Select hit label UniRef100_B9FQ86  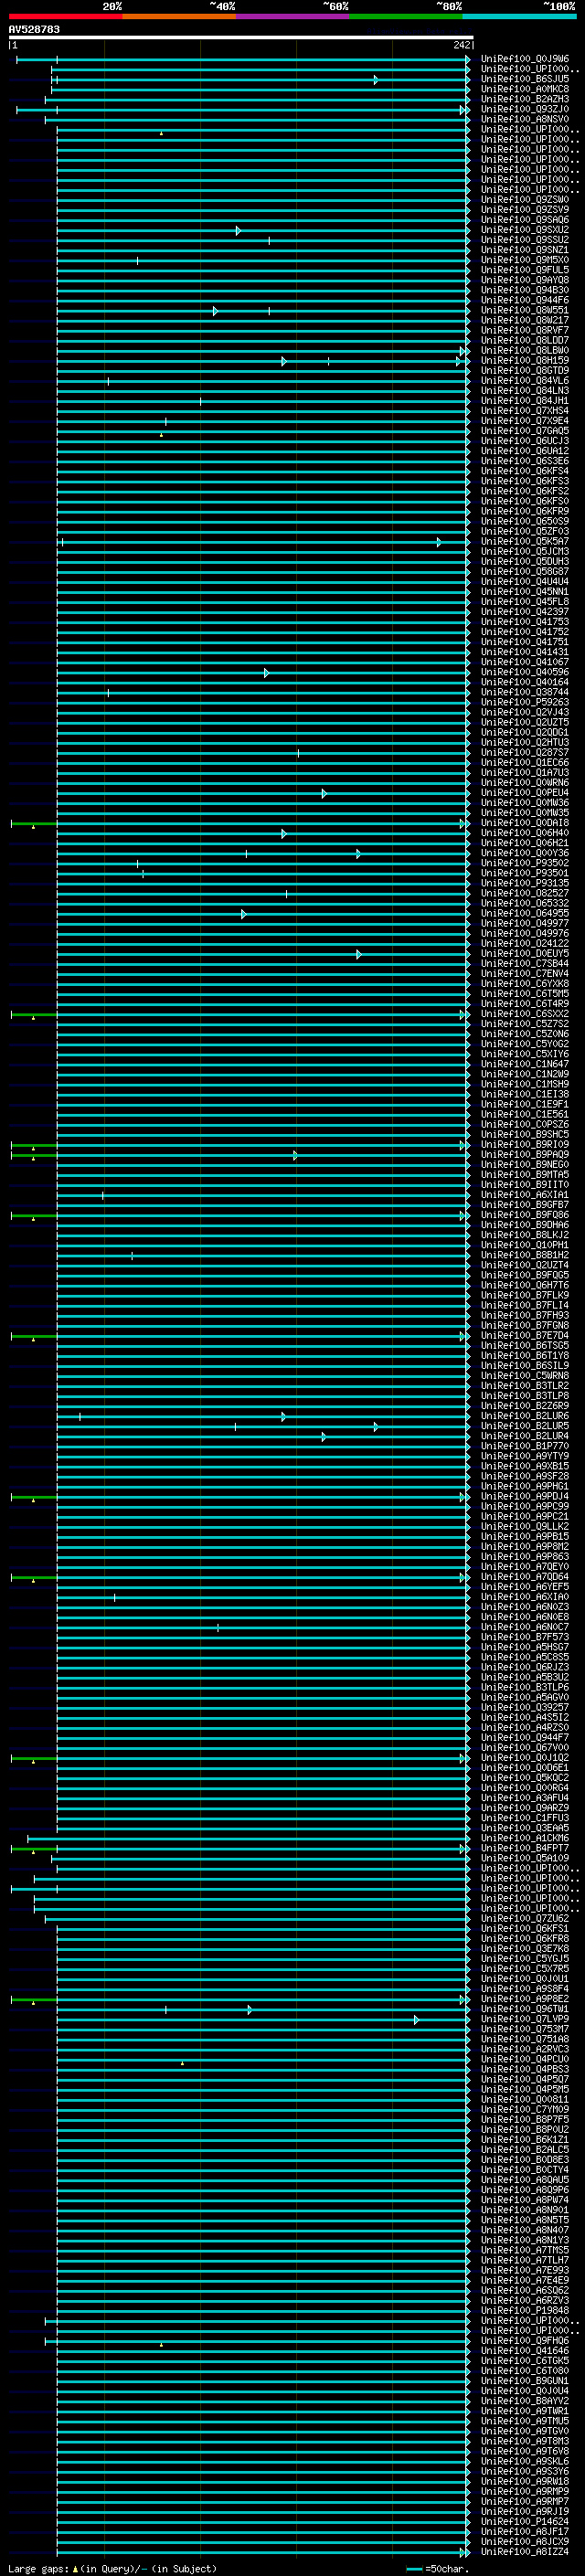point(525,1215)
